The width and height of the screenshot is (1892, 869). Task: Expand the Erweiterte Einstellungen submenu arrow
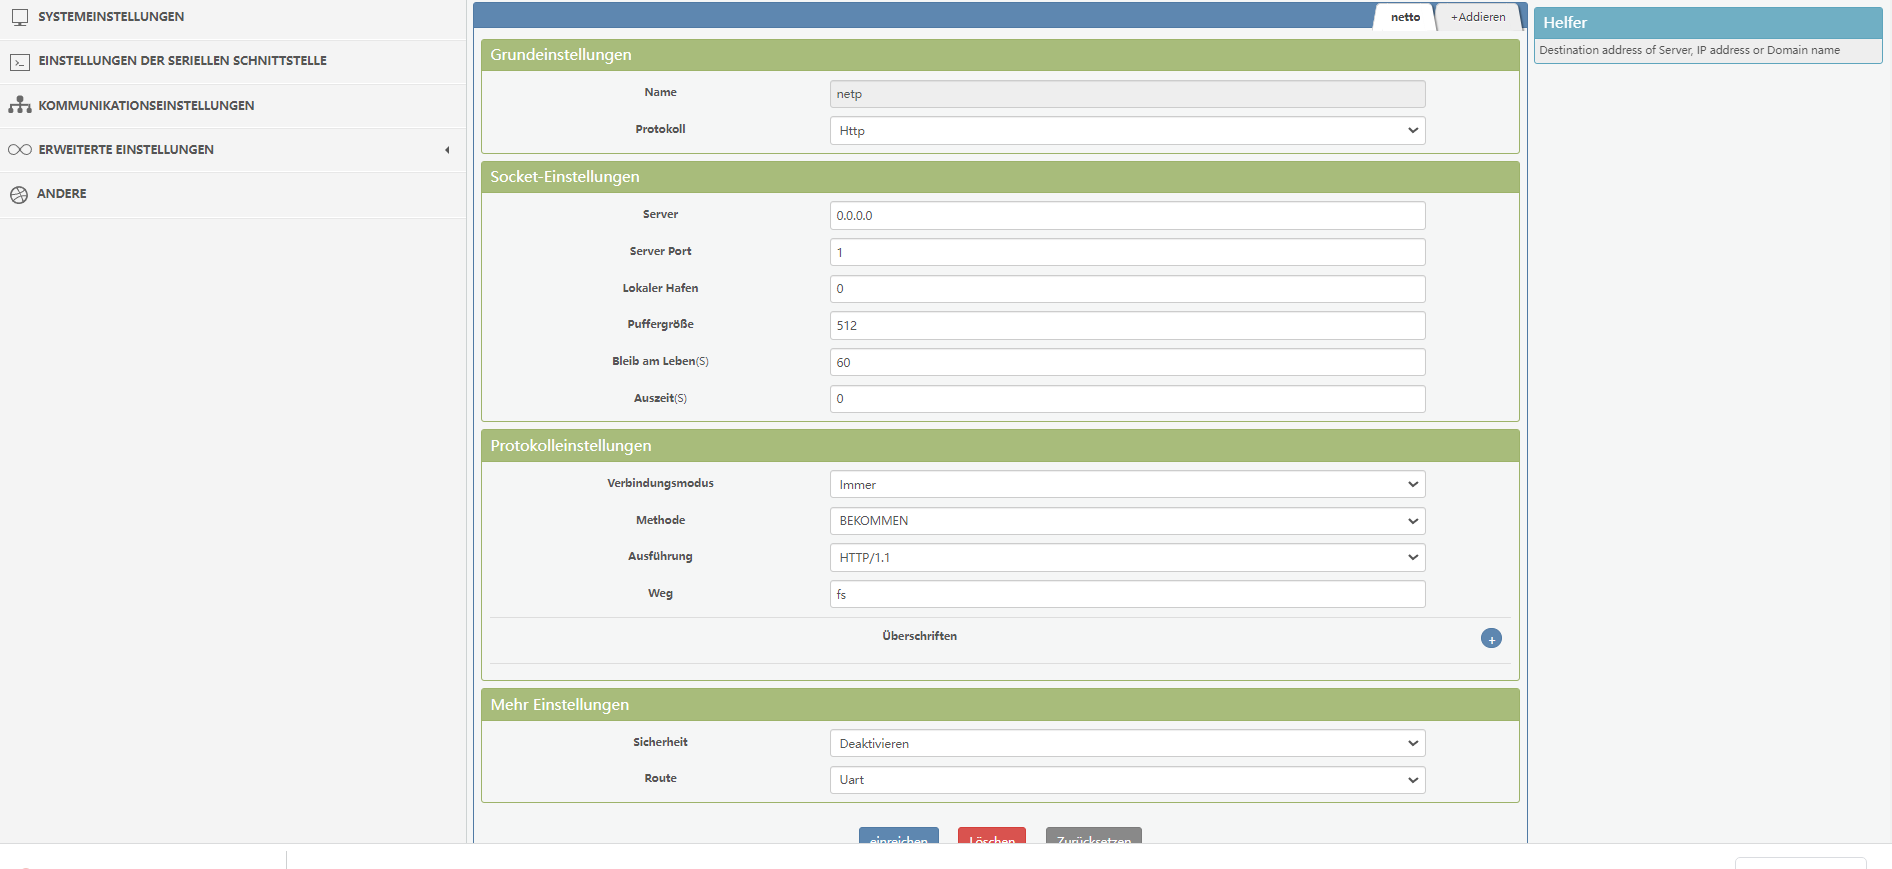(x=447, y=150)
